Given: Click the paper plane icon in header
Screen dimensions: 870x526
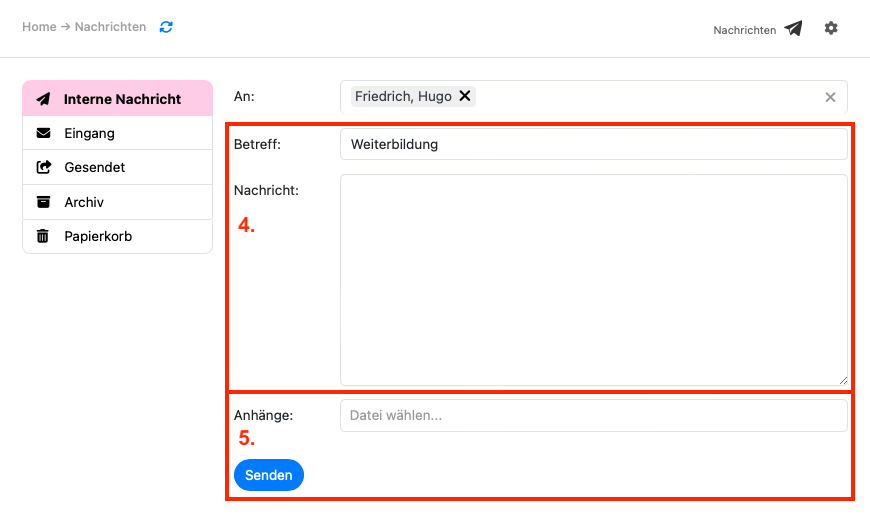Looking at the screenshot, I should [x=793, y=29].
